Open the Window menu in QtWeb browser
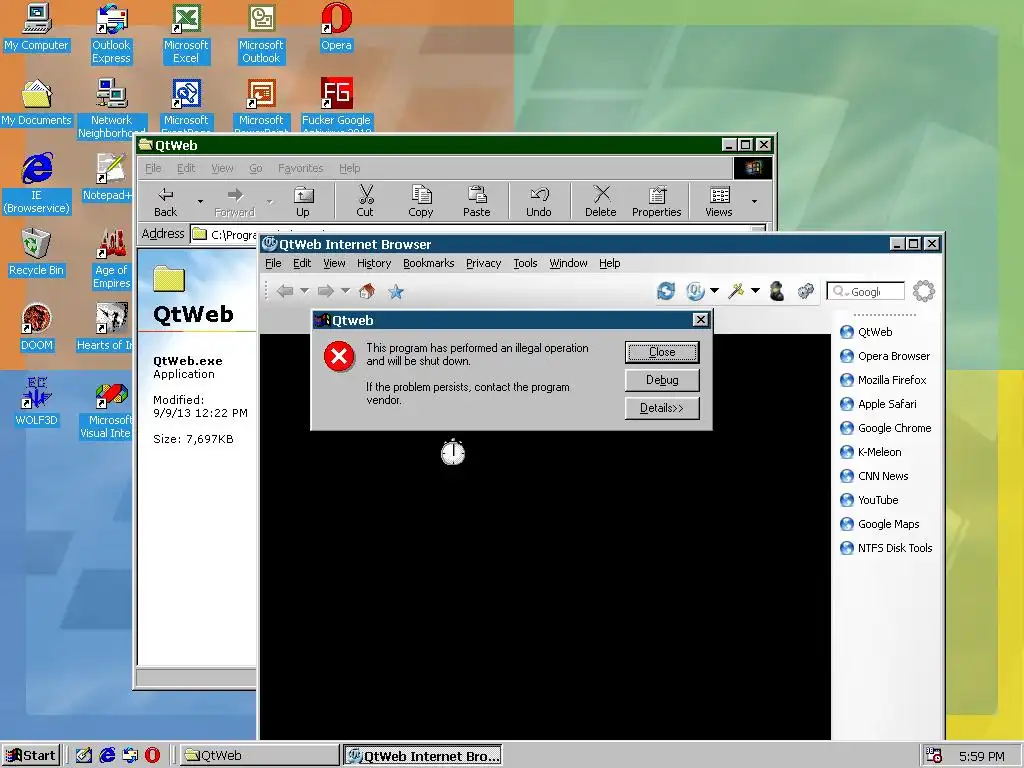This screenshot has width=1024, height=768. pyautogui.click(x=568, y=263)
